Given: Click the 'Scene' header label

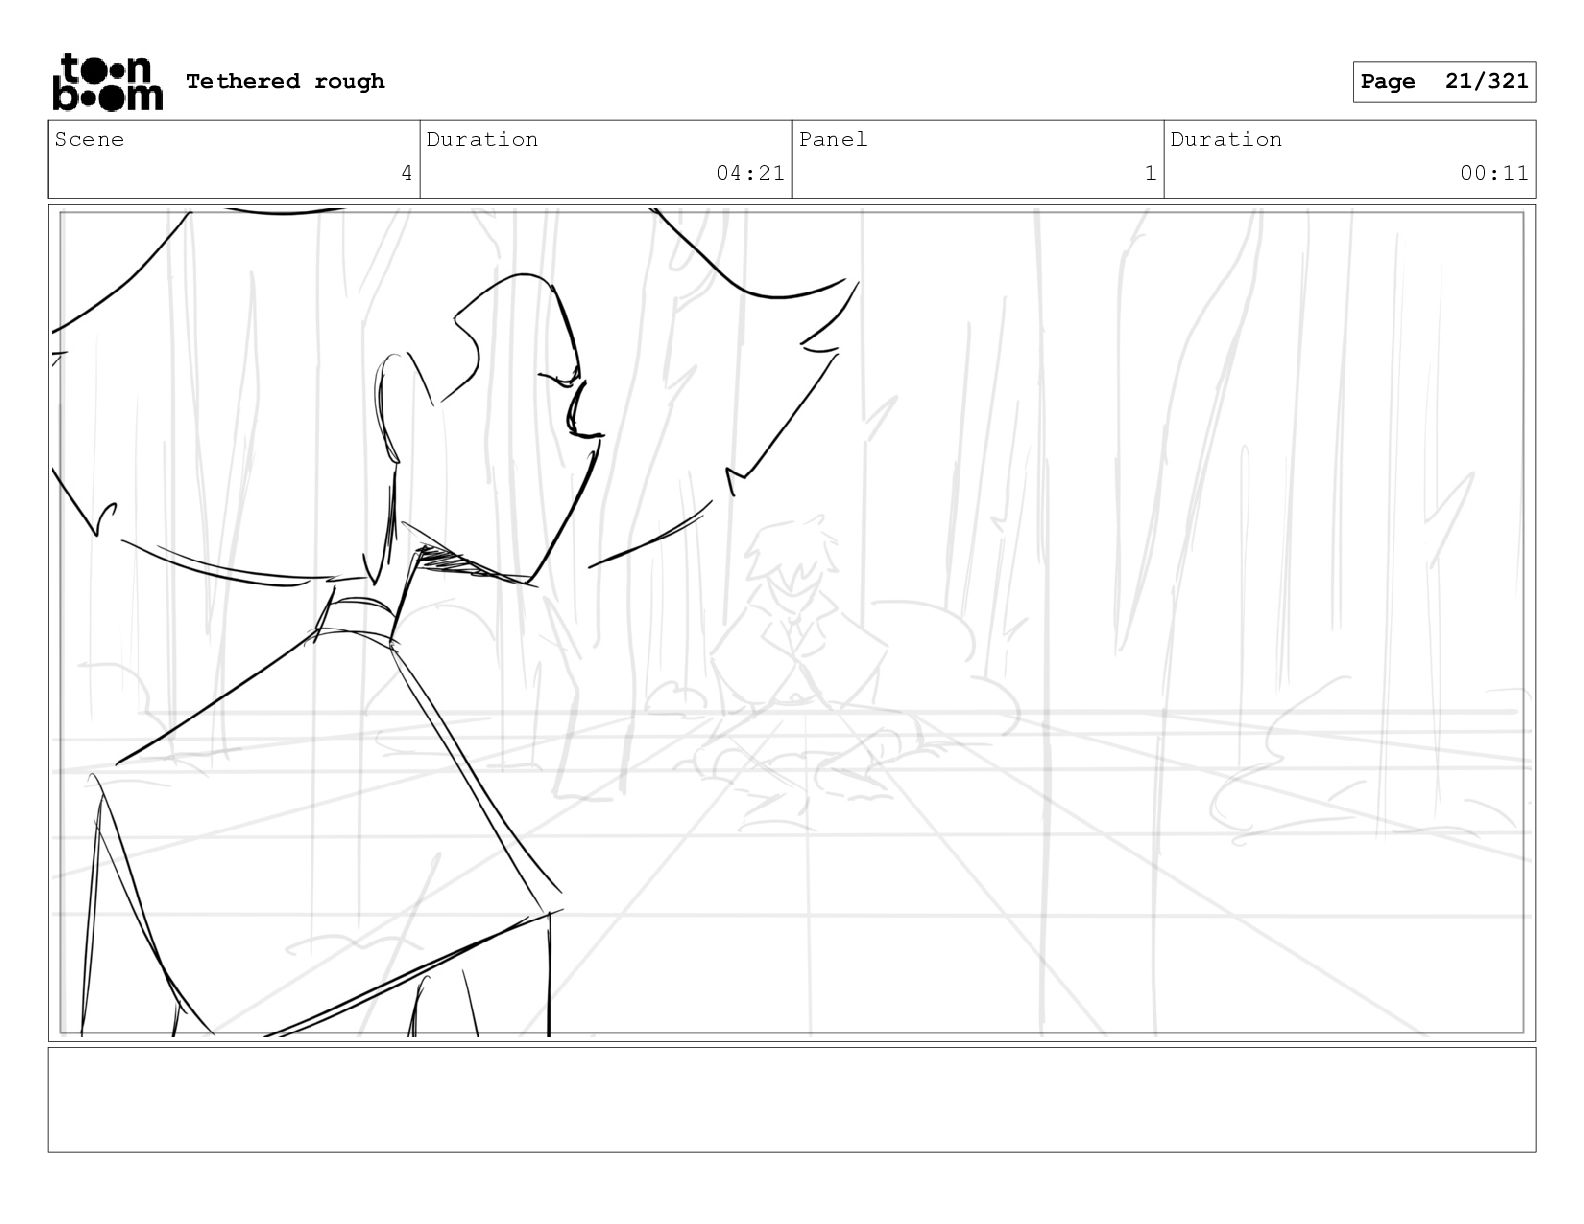Looking at the screenshot, I should [89, 139].
